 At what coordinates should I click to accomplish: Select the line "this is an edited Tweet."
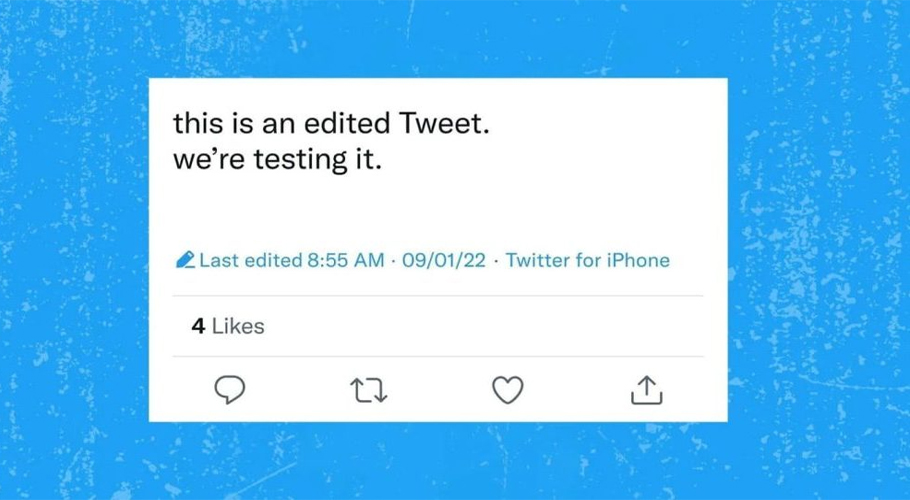331,123
